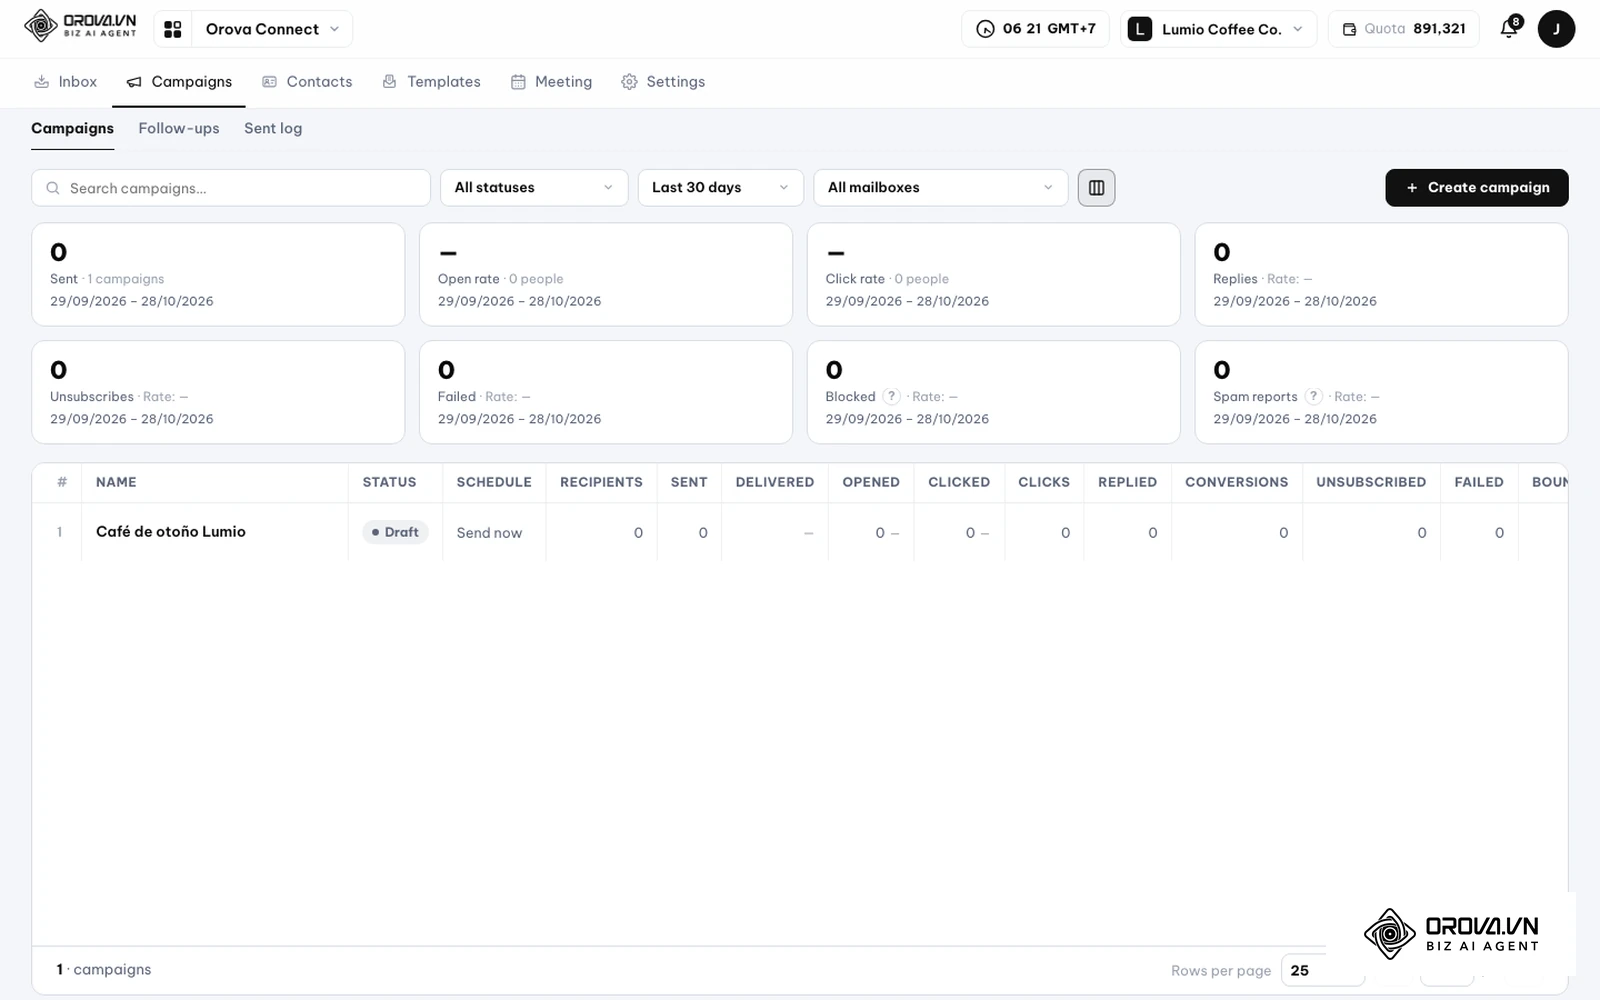Open the Rows per page 25 dropdown
This screenshot has width=1600, height=1000.
[1322, 970]
